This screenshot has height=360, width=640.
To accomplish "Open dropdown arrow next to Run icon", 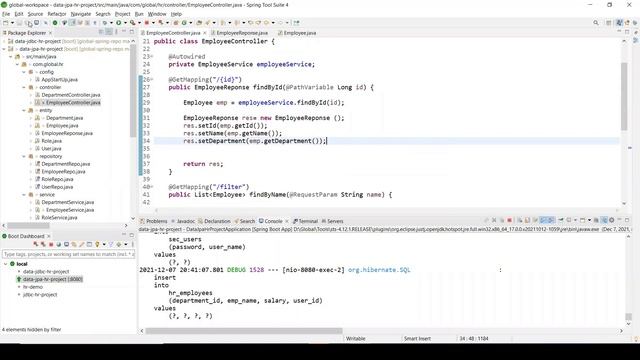I will point(125,23).
